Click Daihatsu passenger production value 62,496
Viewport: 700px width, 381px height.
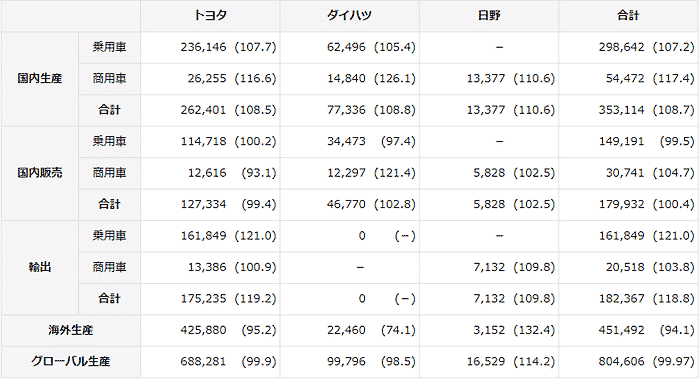click(346, 47)
